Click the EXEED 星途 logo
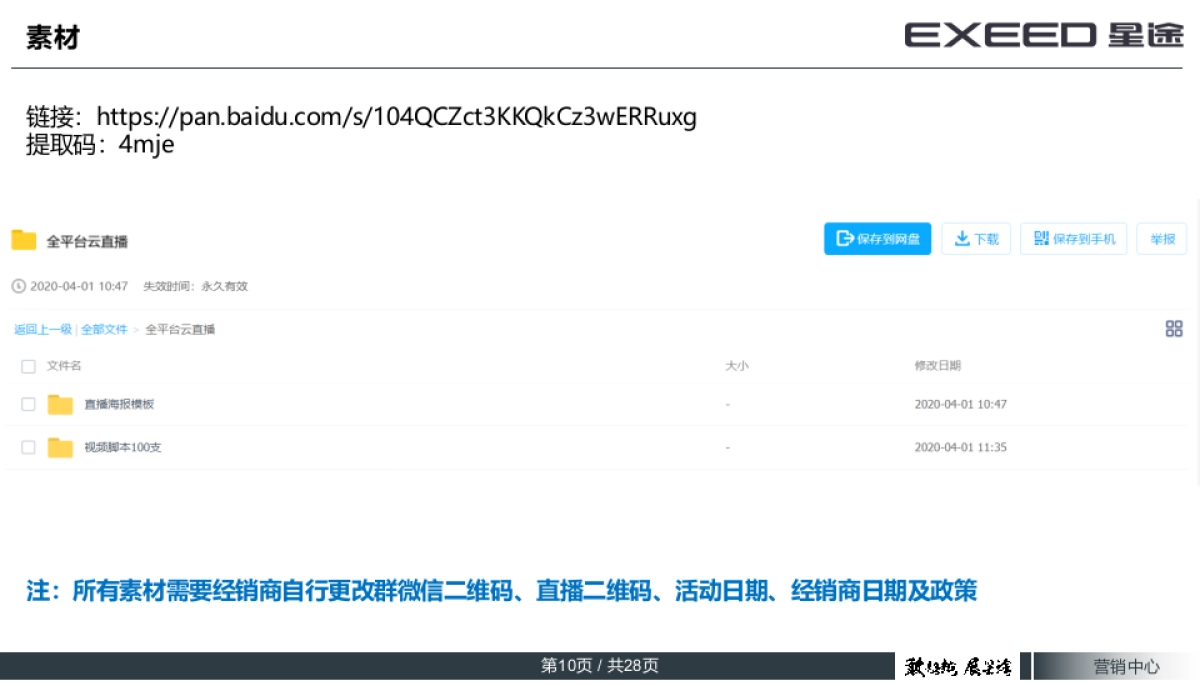This screenshot has height=686, width=1200. (1044, 36)
